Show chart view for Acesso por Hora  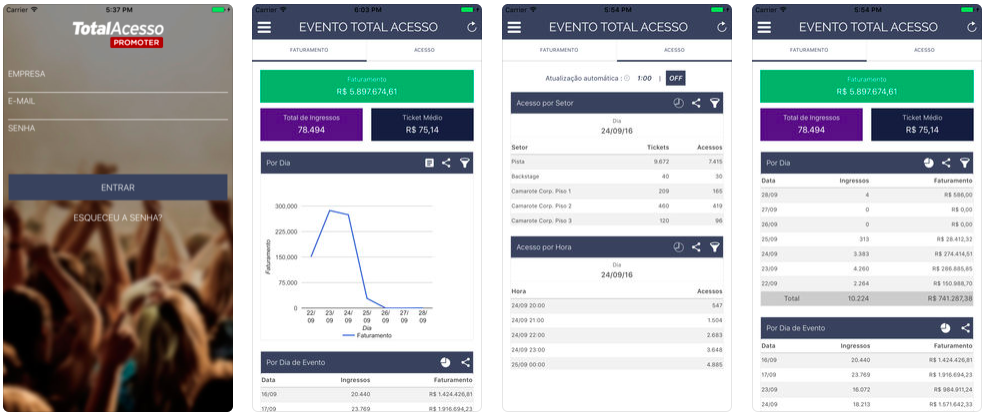pos(678,247)
